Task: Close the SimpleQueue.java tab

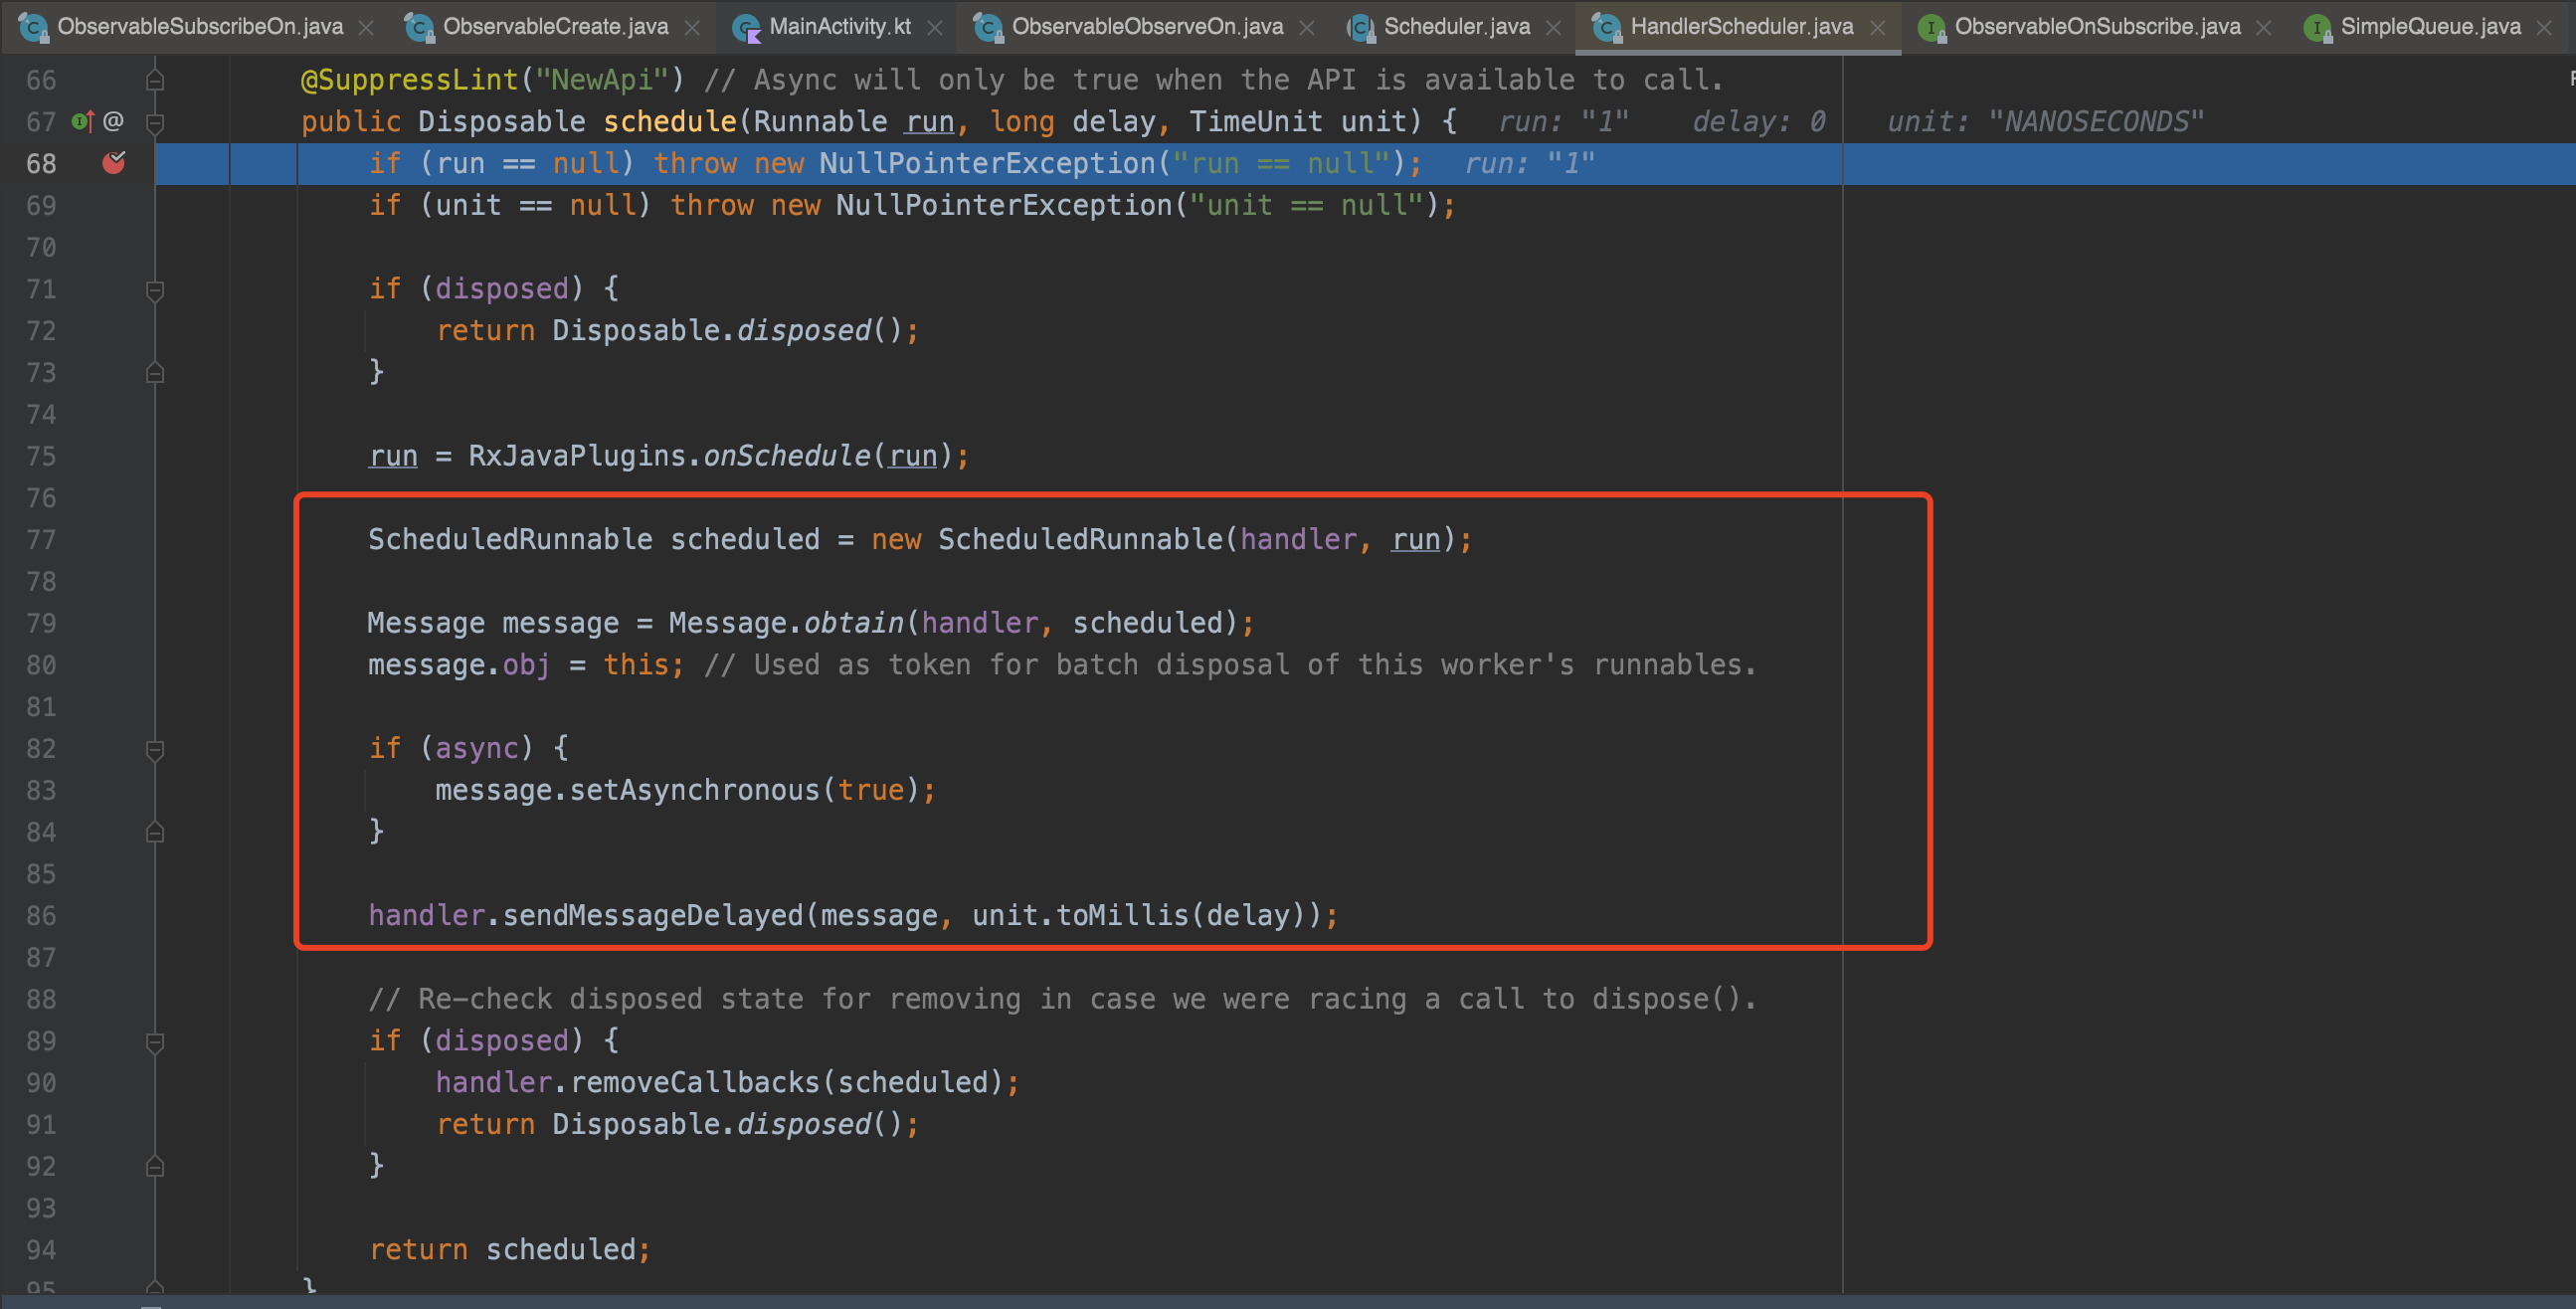Action: click(x=2545, y=27)
